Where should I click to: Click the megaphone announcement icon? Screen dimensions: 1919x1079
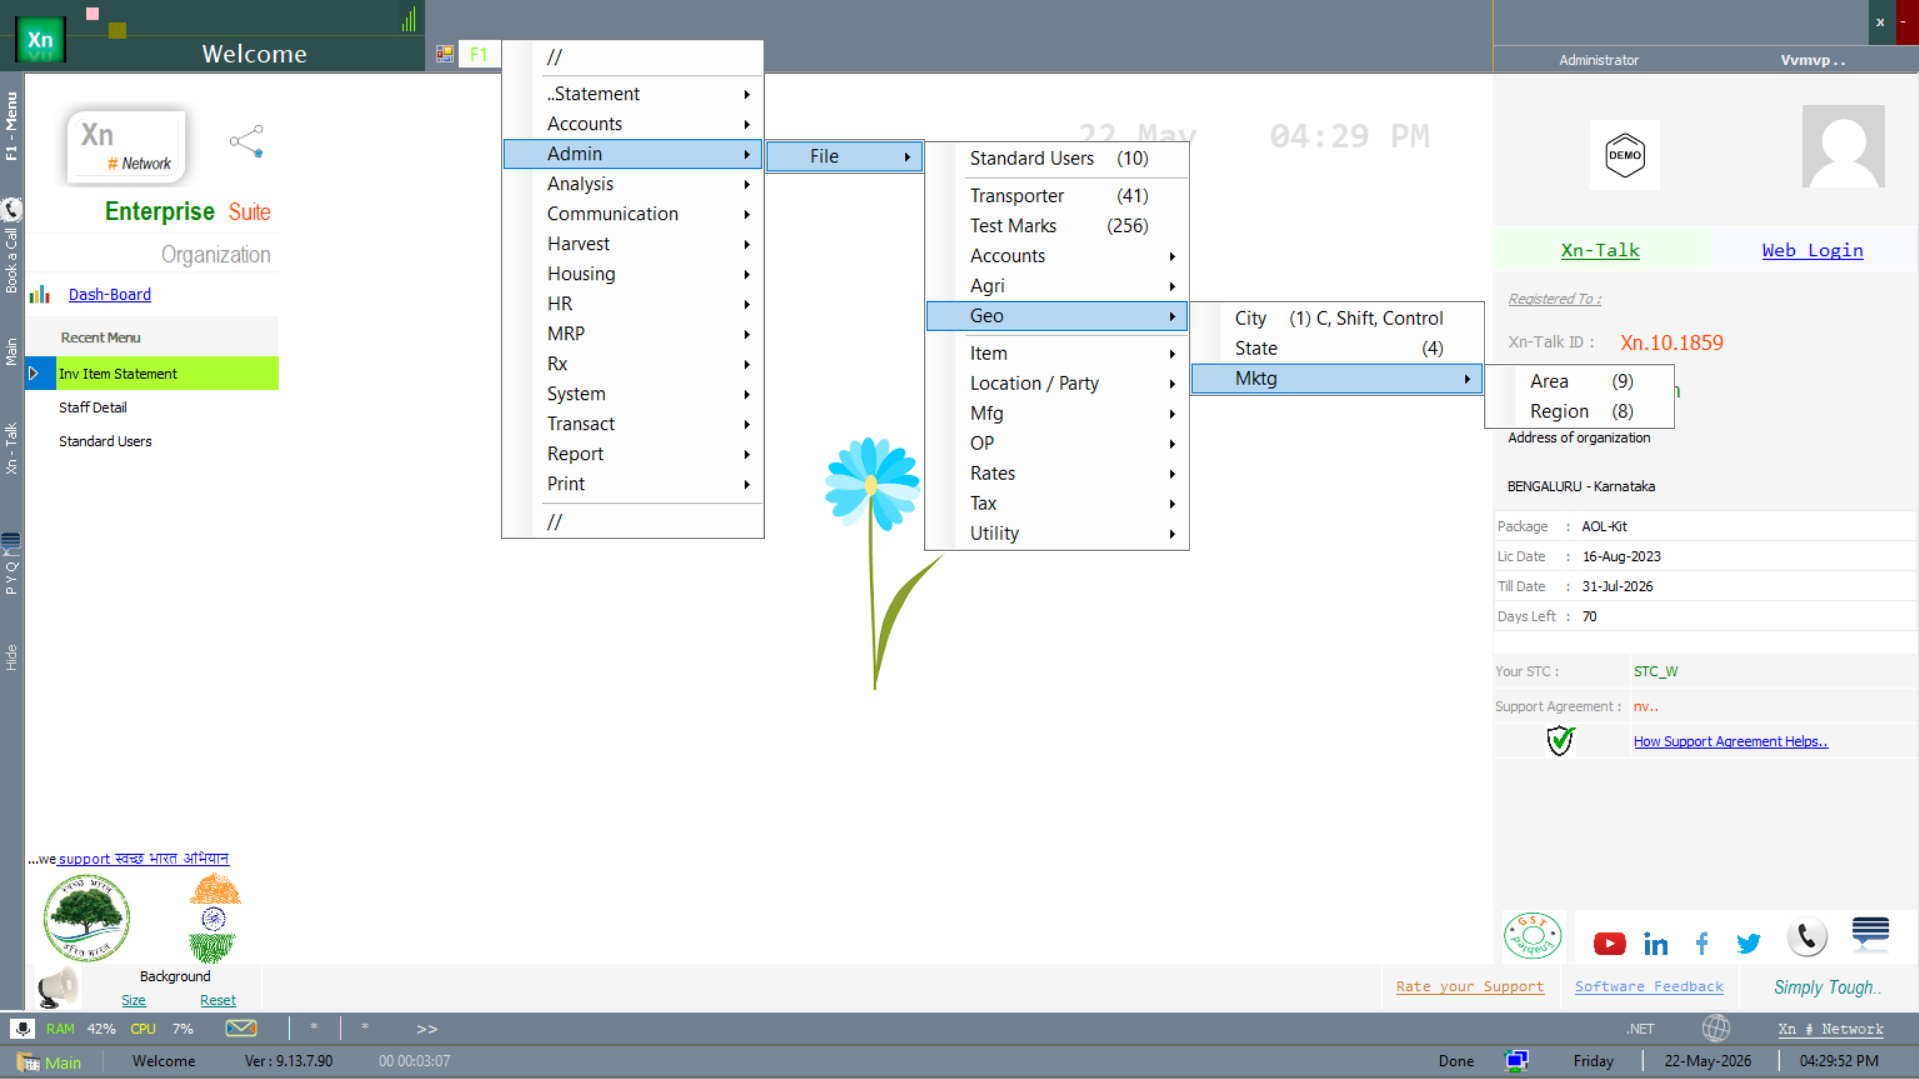(x=56, y=987)
